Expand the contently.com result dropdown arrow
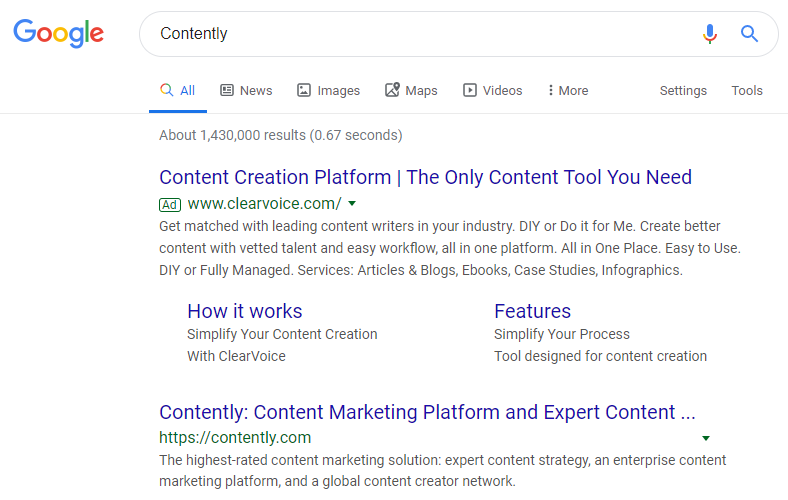Image resolution: width=788 pixels, height=500 pixels. click(706, 438)
